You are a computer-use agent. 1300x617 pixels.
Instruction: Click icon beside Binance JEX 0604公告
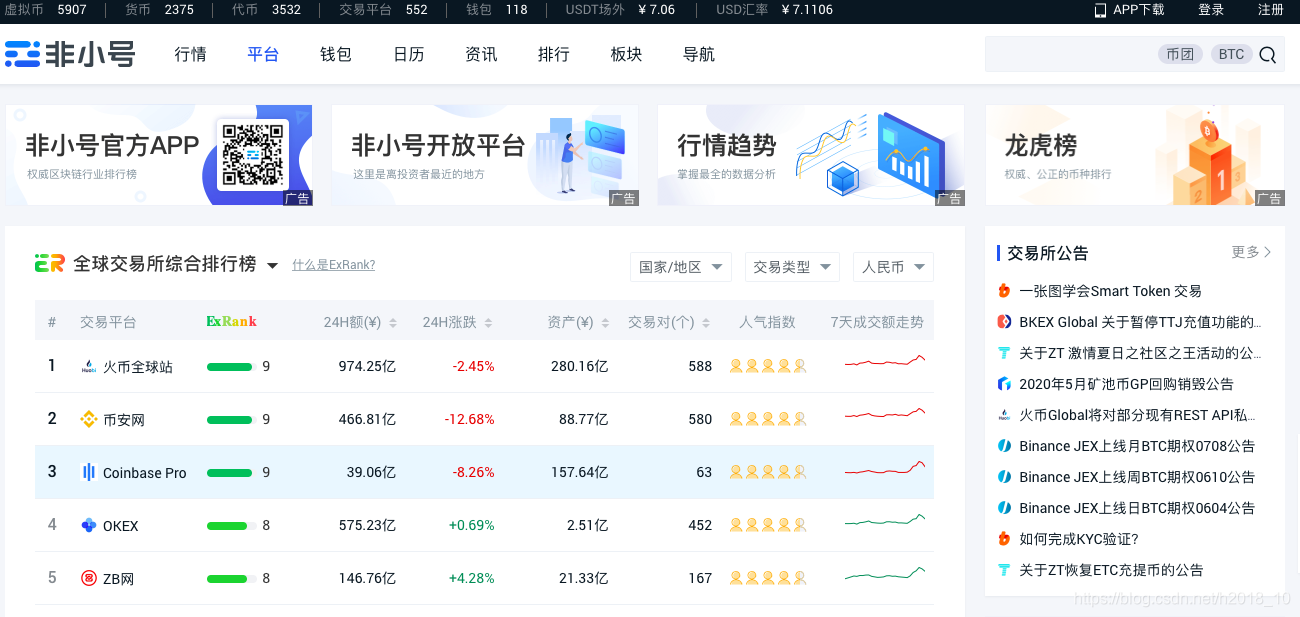click(x=1005, y=508)
